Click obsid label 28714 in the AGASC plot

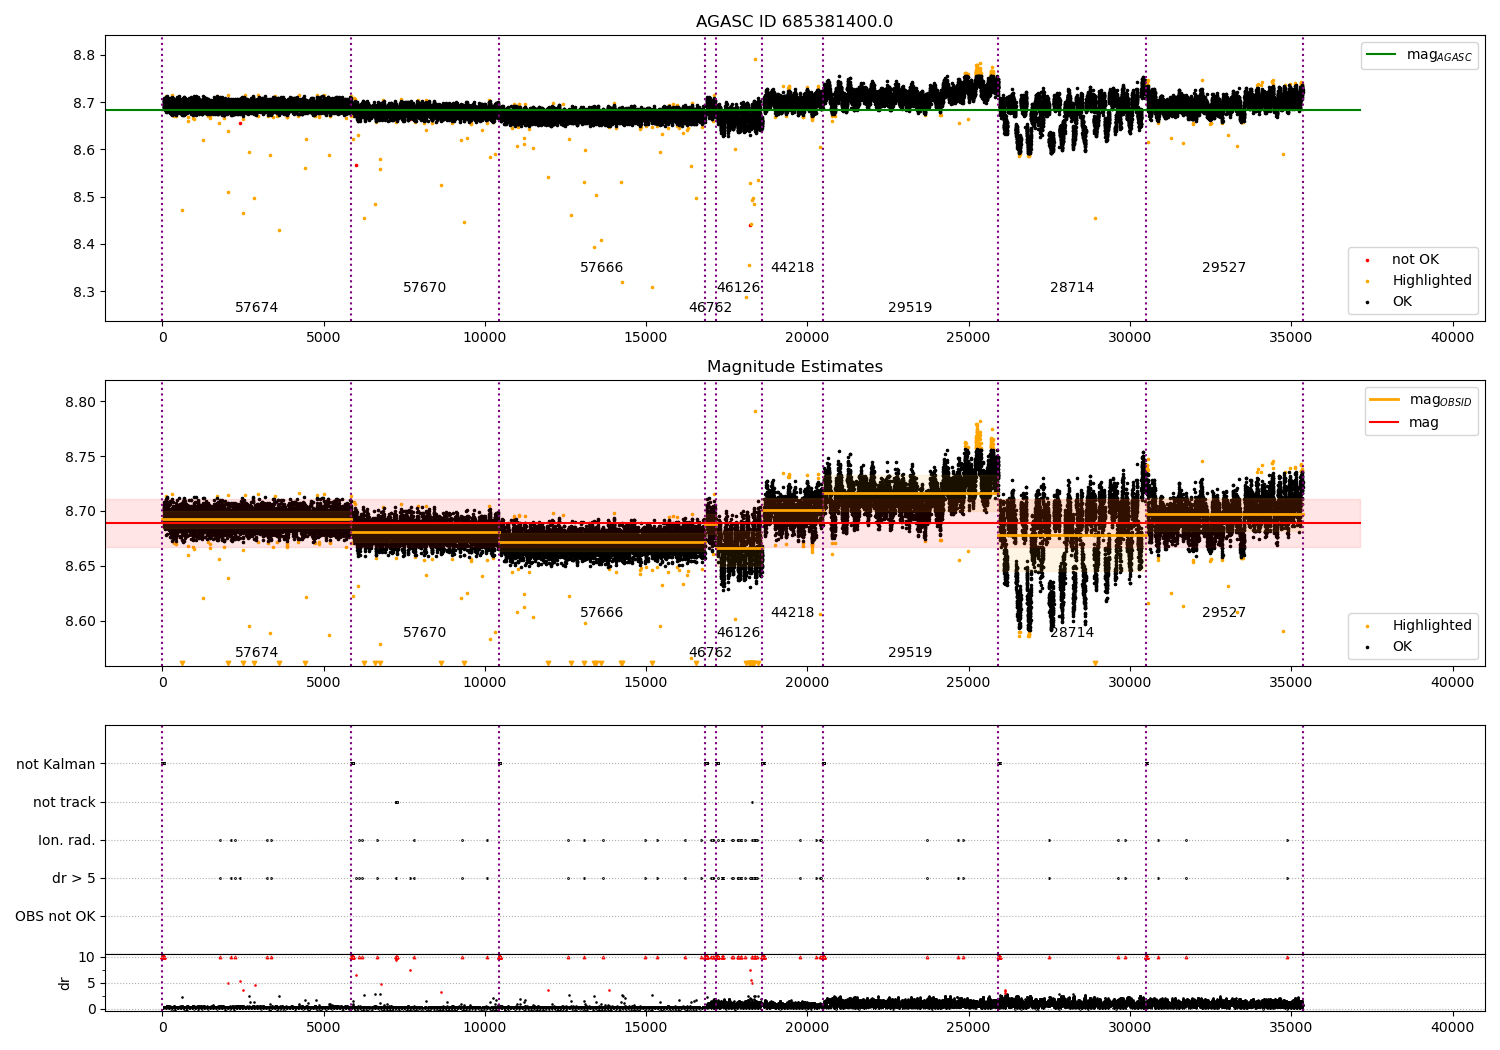click(x=1072, y=288)
